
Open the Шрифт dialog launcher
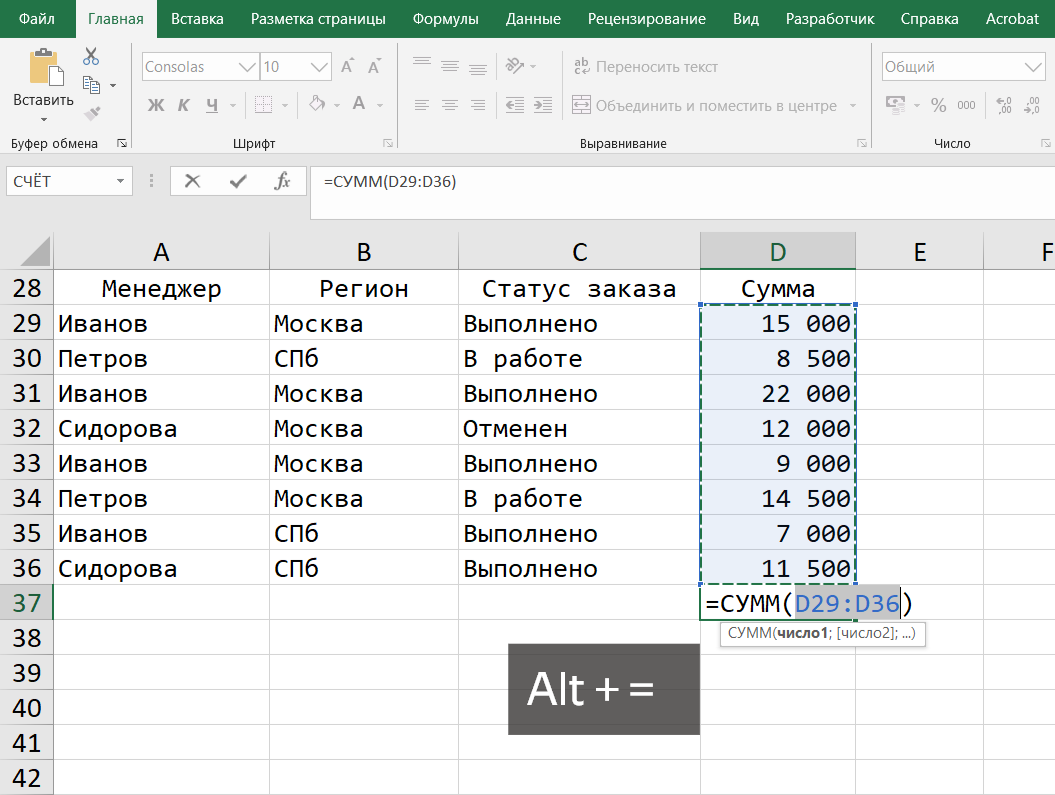(x=388, y=143)
